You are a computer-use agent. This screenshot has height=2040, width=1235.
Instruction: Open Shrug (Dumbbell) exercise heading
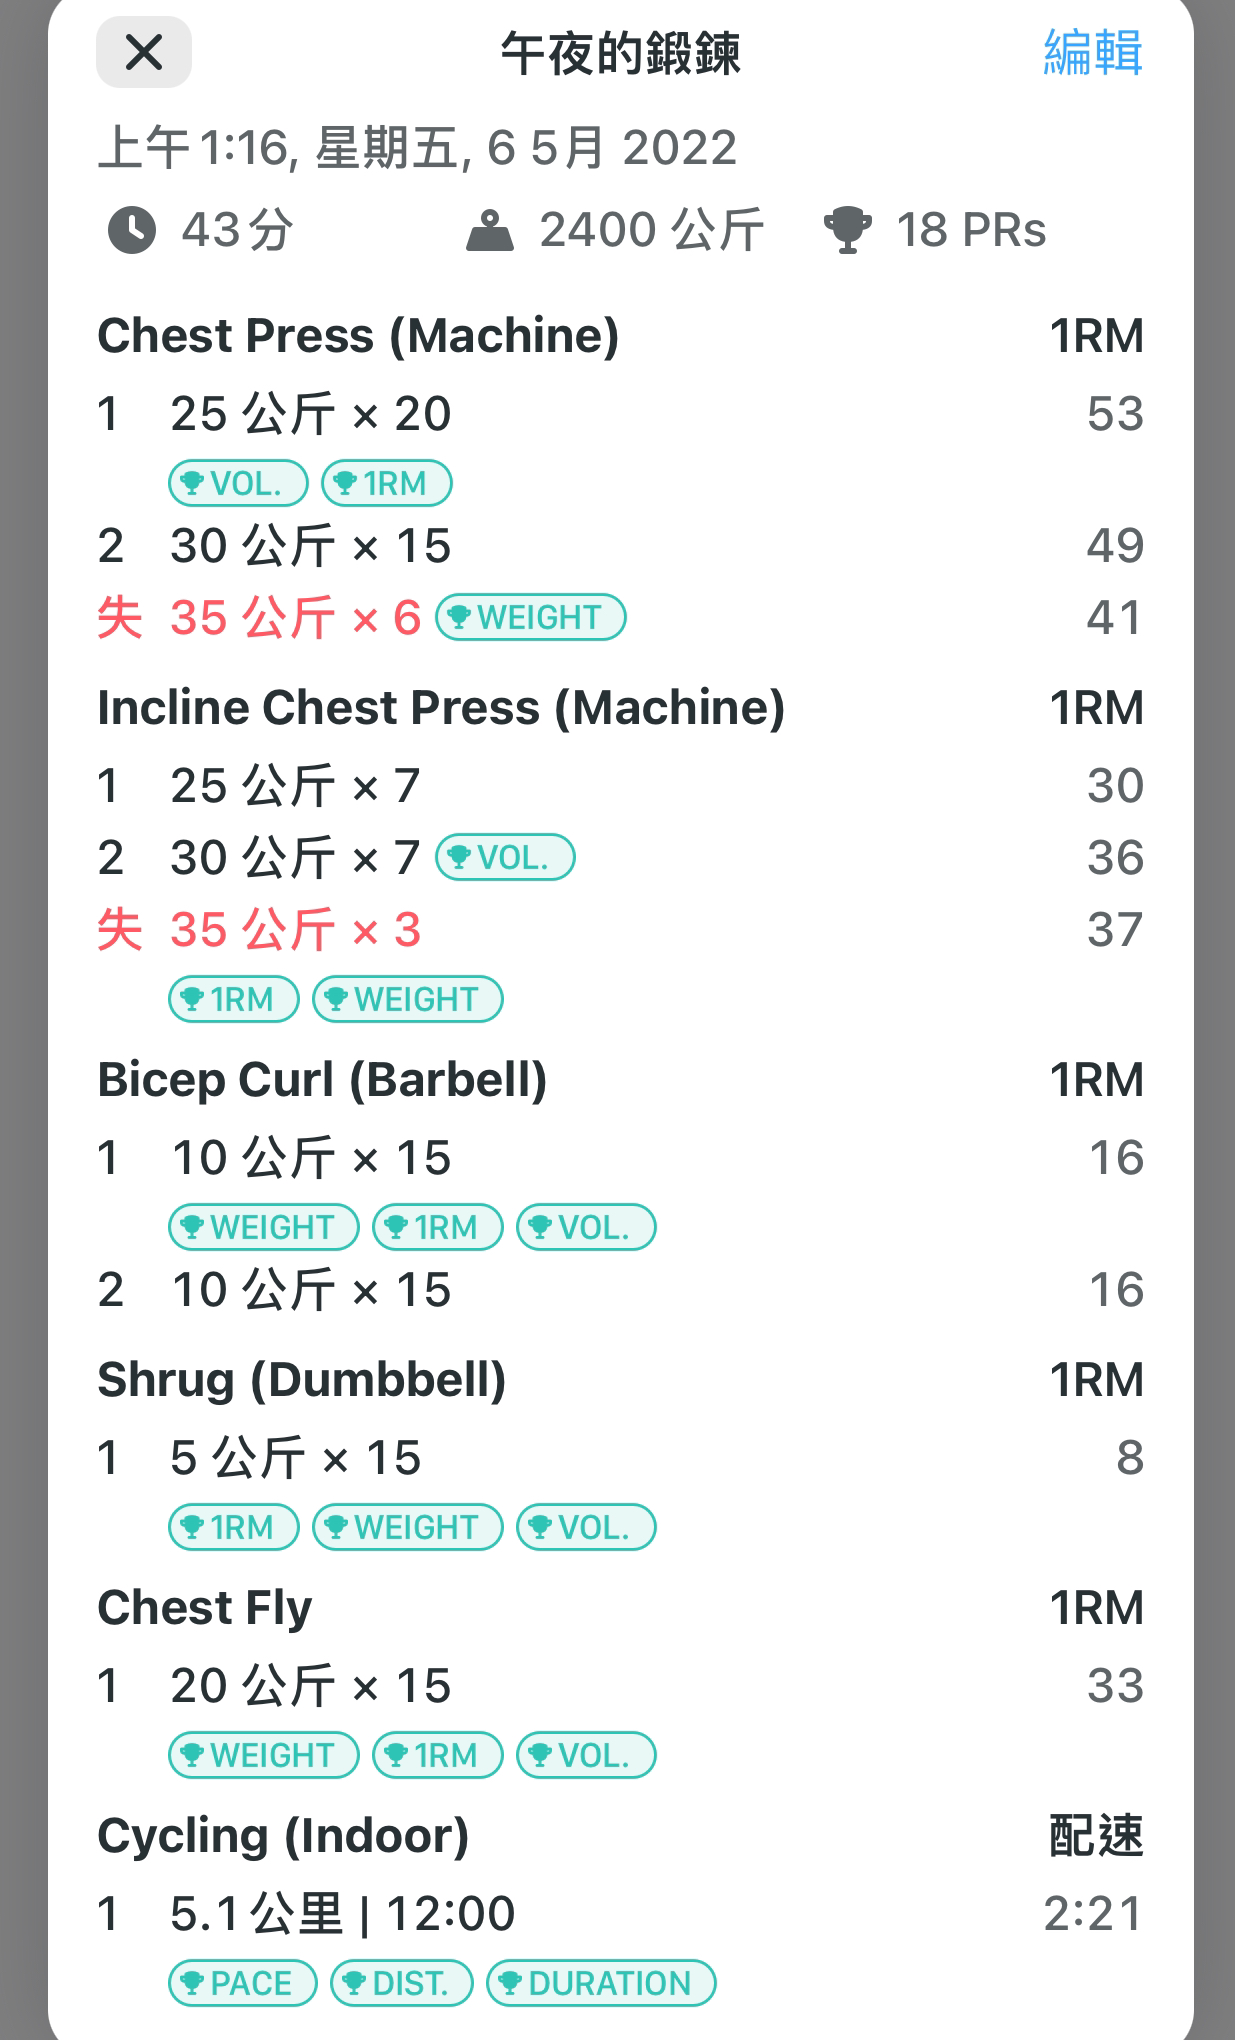pyautogui.click(x=302, y=1379)
